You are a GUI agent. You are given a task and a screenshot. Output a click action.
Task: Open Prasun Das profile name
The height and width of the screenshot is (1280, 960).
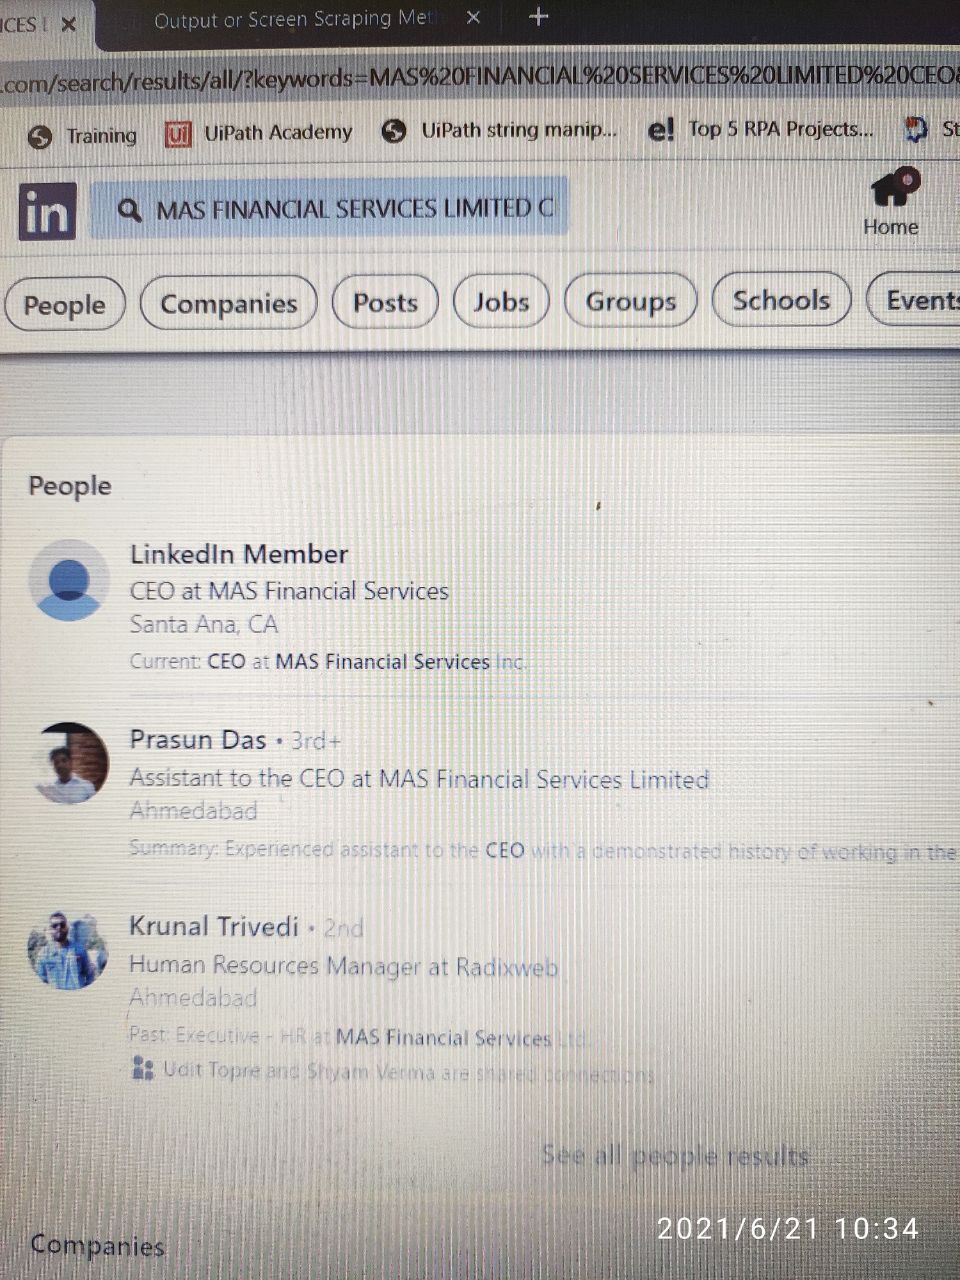[198, 740]
